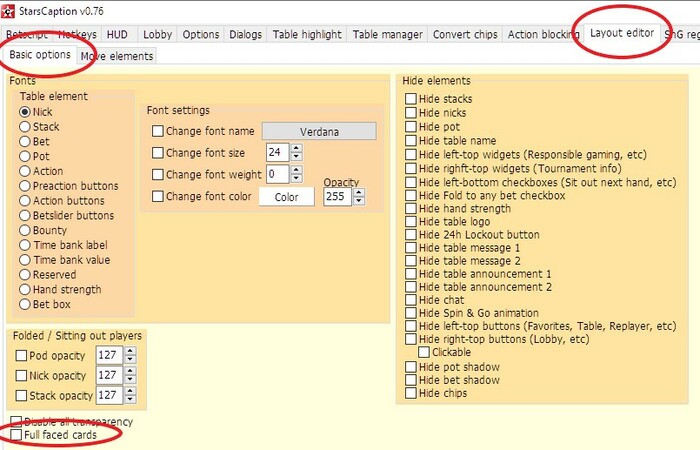Enable Change font weight checkbox
This screenshot has height=450, width=700.
(158, 175)
